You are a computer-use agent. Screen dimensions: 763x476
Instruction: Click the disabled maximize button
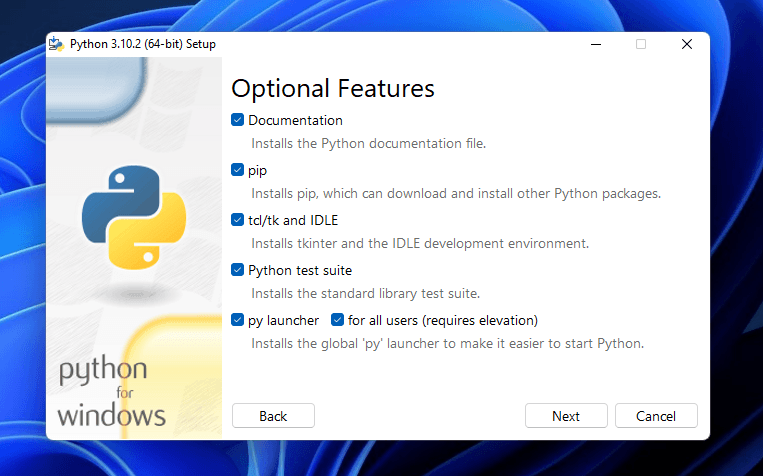(x=641, y=44)
